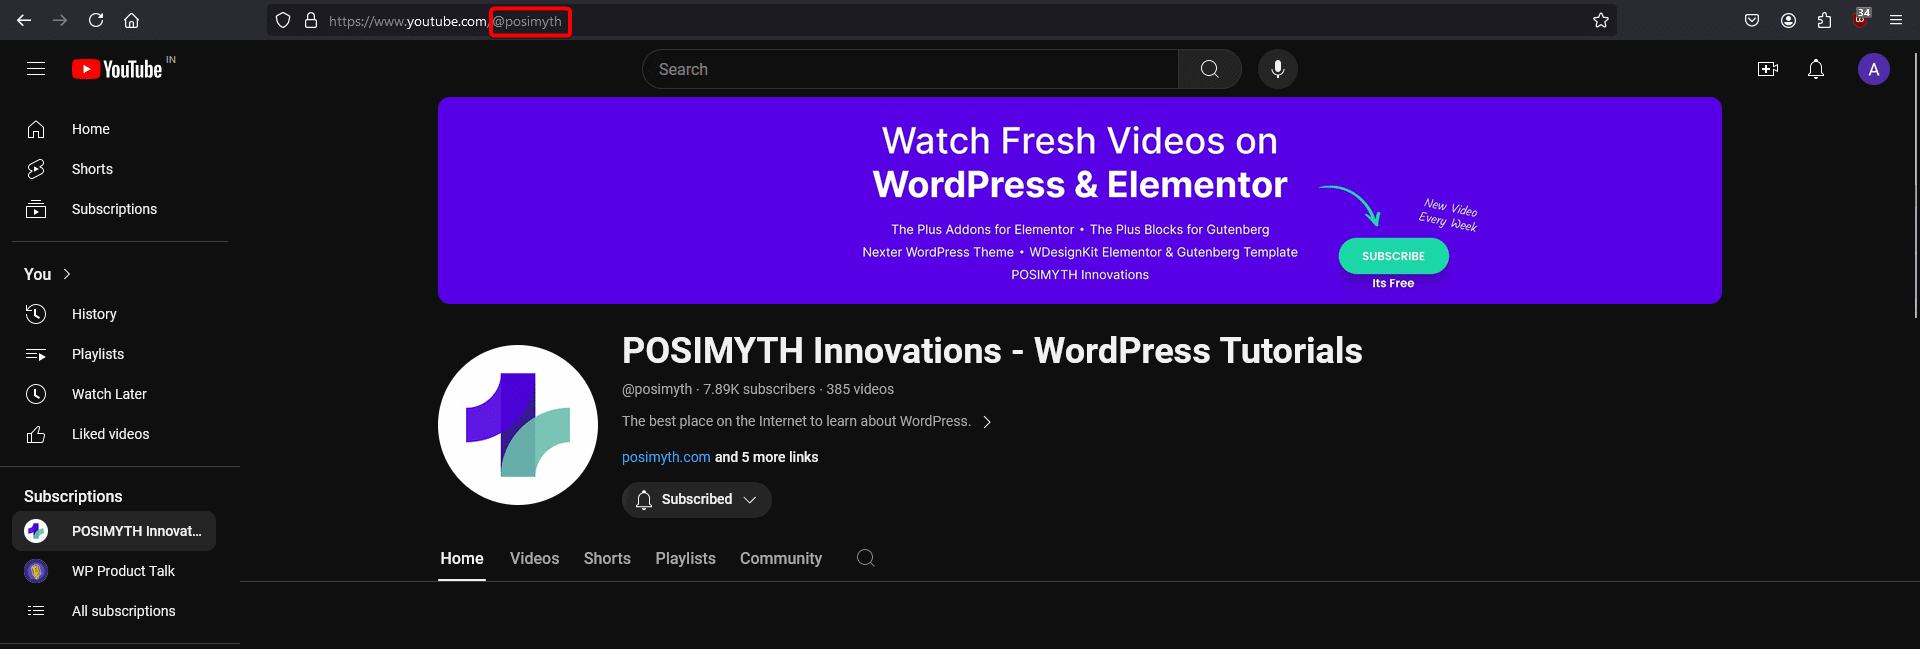This screenshot has width=1920, height=649.
Task: Search within channel using magnifier icon
Action: (865, 558)
